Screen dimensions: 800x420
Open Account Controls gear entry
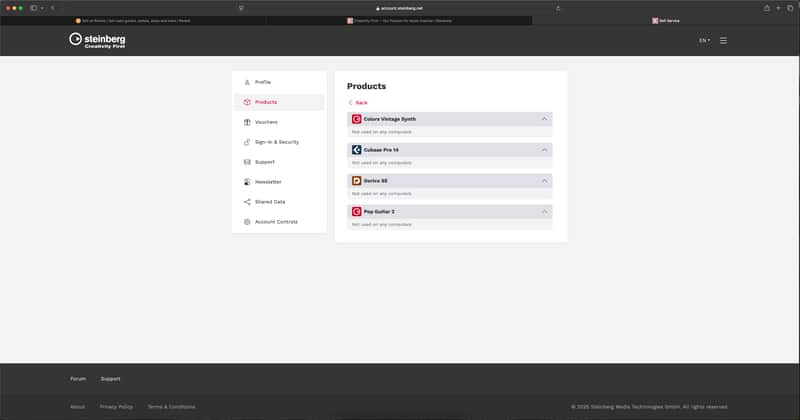click(x=276, y=221)
